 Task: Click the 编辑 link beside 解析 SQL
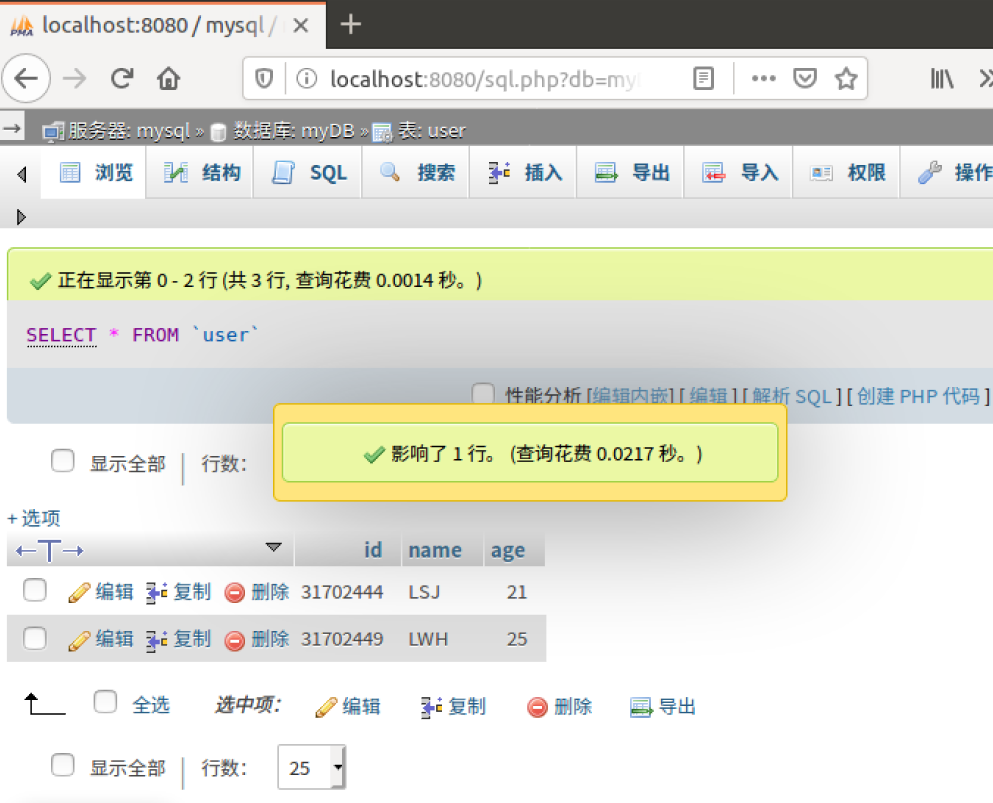click(x=708, y=396)
